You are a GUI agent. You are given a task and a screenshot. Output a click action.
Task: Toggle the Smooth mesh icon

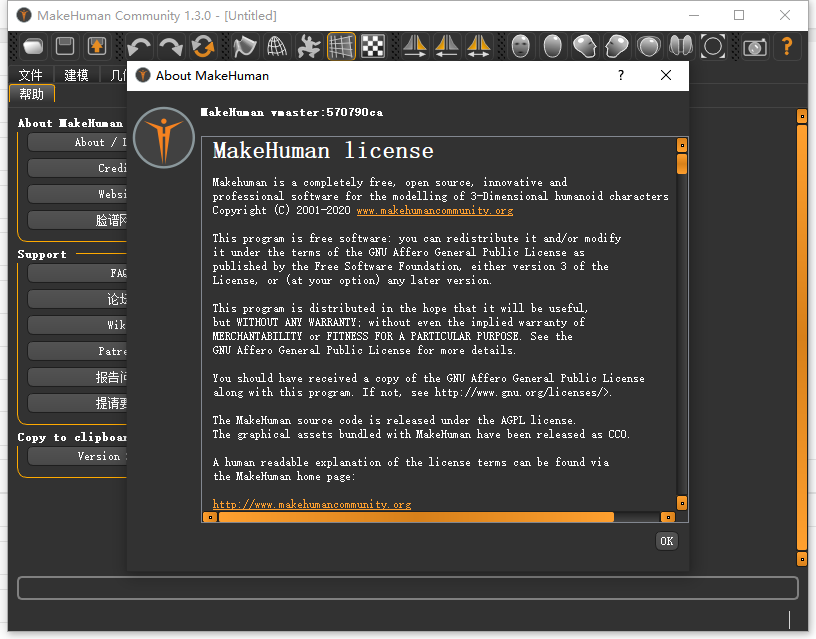click(x=245, y=46)
